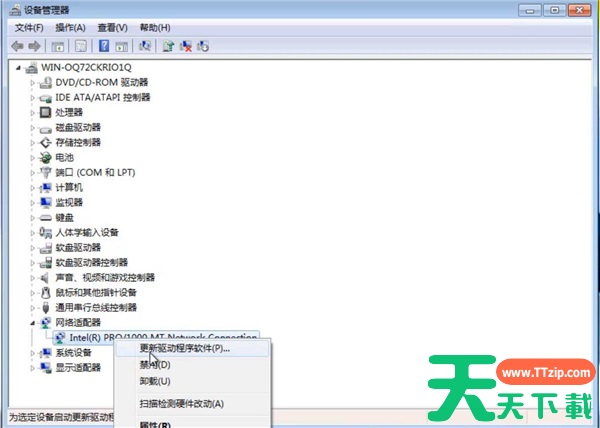Click the Back arrow toolbar icon

coord(17,46)
